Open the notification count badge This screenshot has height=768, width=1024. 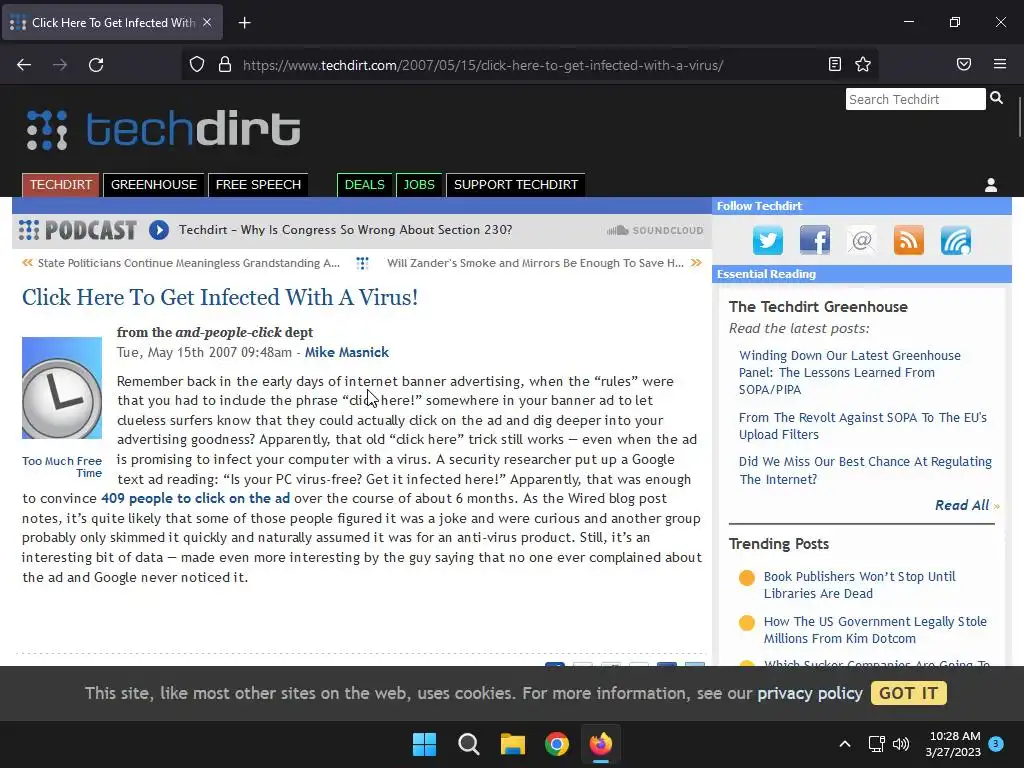pyautogui.click(x=996, y=743)
